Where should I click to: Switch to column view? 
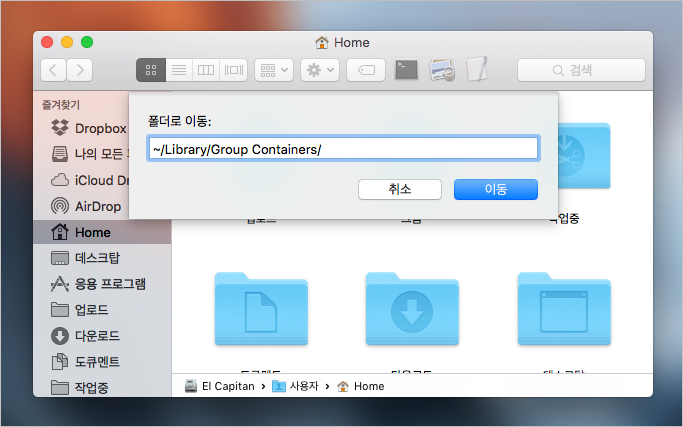[206, 70]
